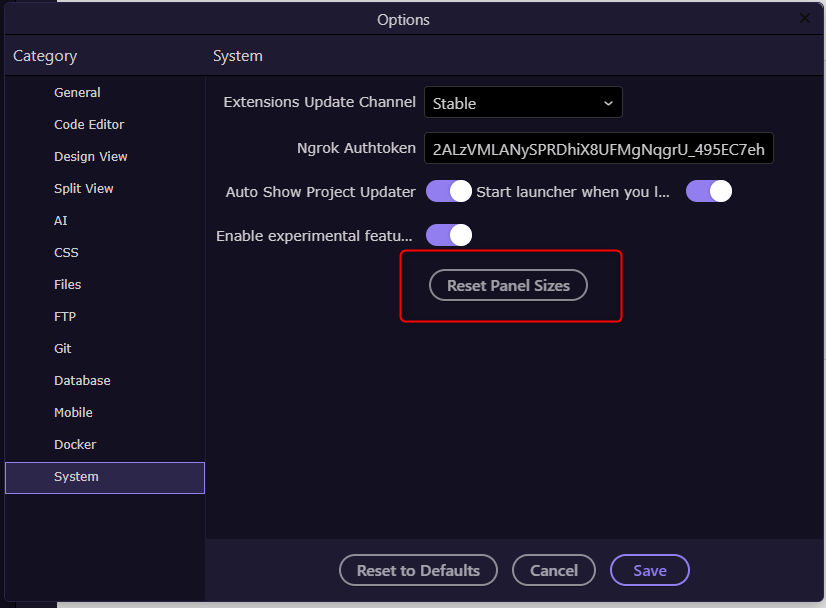Screen dimensions: 826x608
Task: Click Reset to Defaults button
Action: pos(418,570)
